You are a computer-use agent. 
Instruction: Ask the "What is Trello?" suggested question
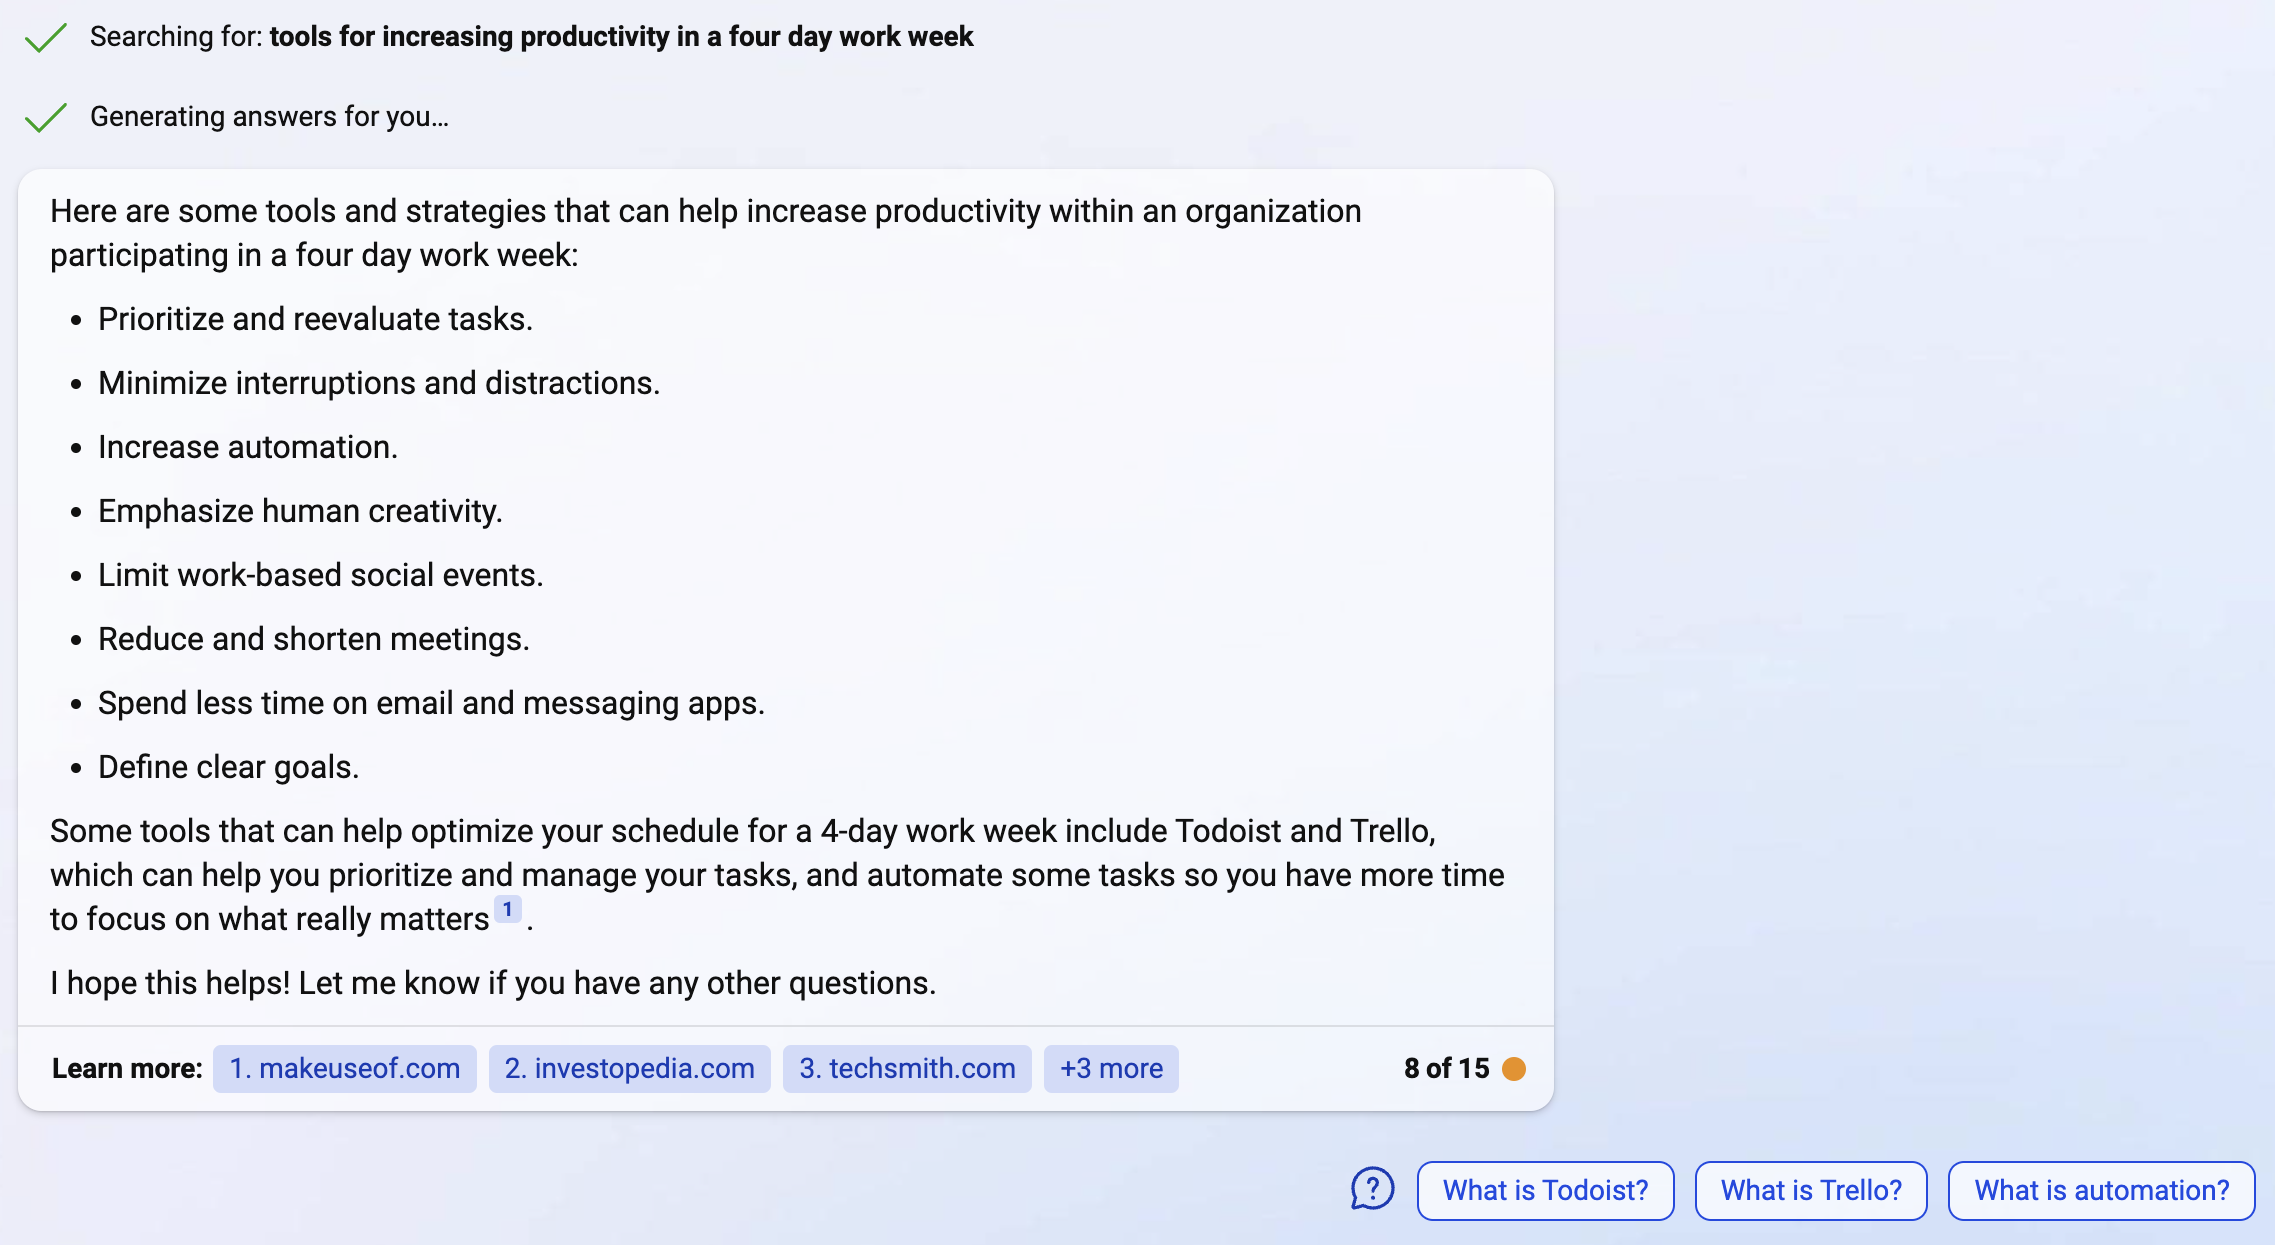point(1811,1190)
